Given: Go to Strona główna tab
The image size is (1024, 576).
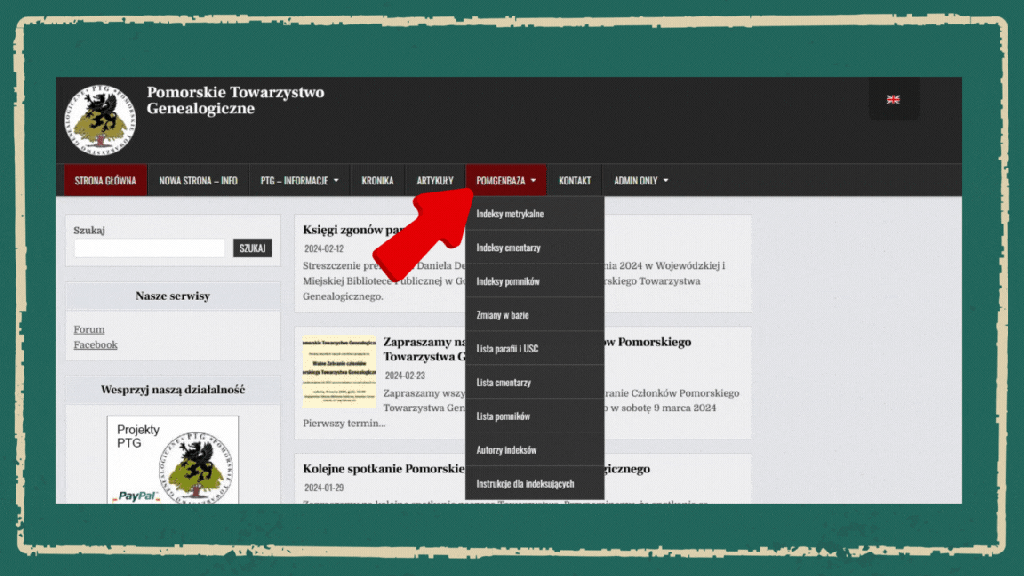Looking at the screenshot, I should (x=105, y=181).
